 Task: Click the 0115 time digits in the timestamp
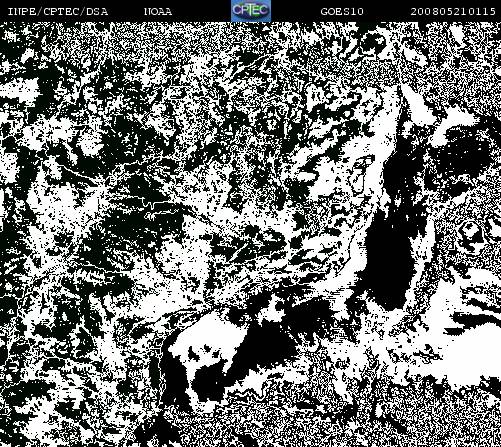482,12
